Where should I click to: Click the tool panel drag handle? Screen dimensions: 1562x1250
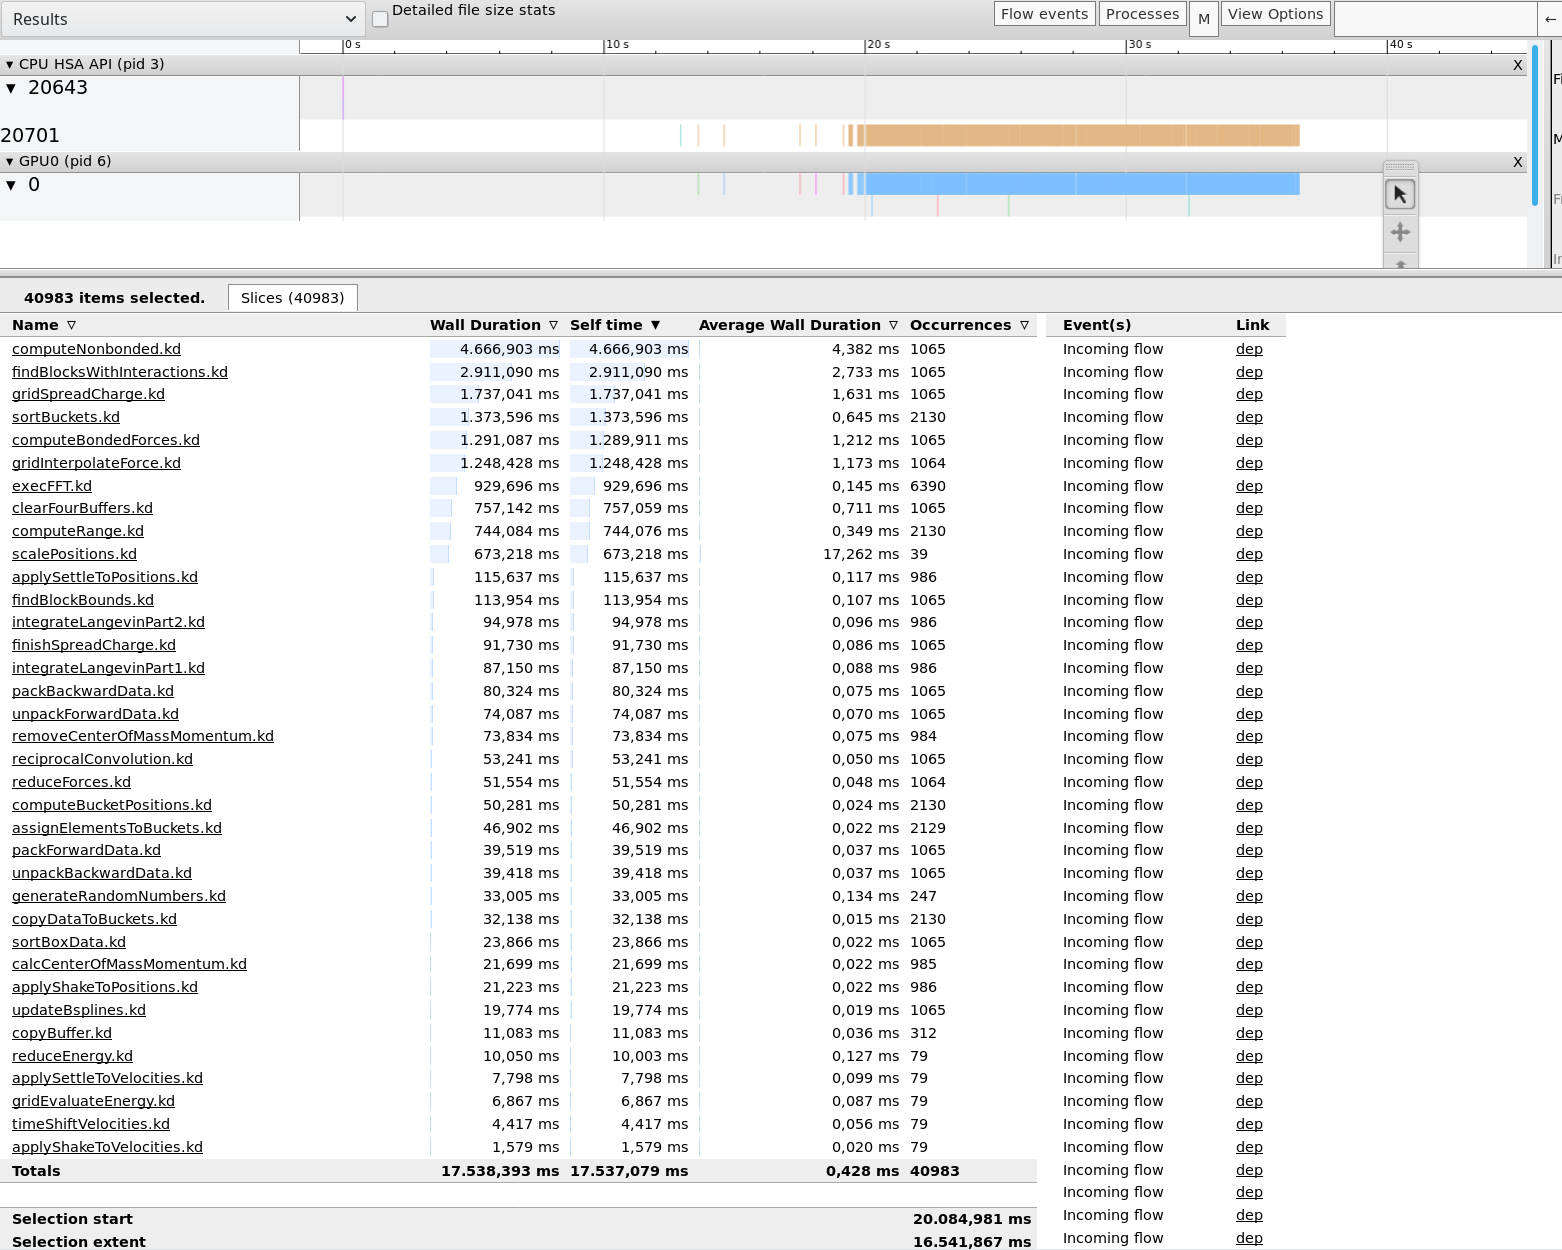[1400, 168]
